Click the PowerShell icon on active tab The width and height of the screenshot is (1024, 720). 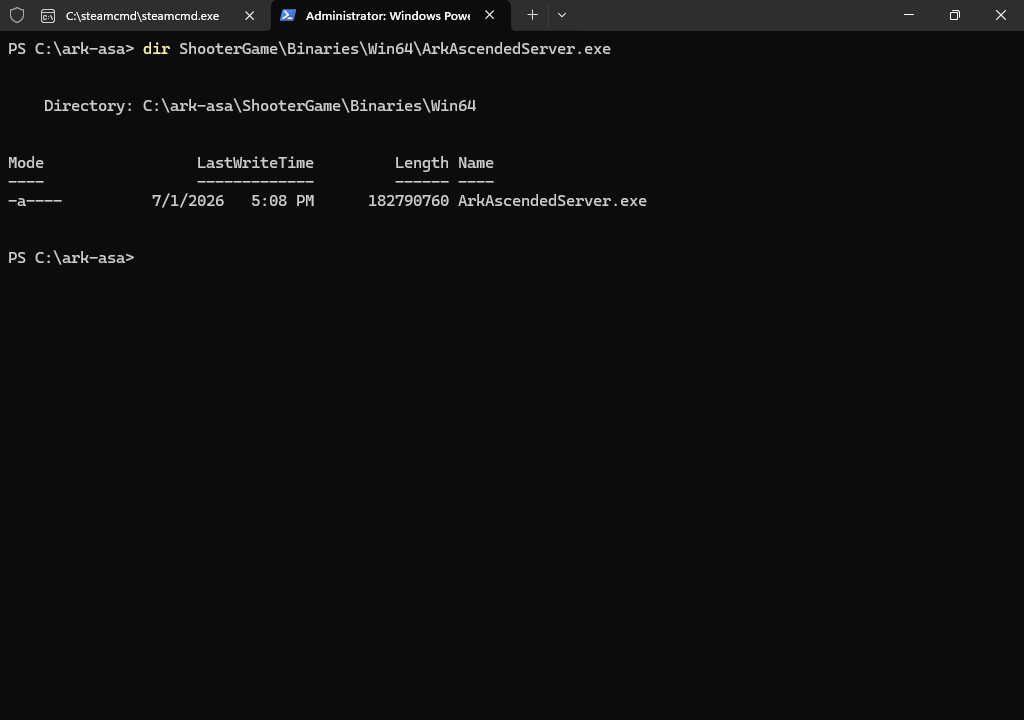coord(288,15)
